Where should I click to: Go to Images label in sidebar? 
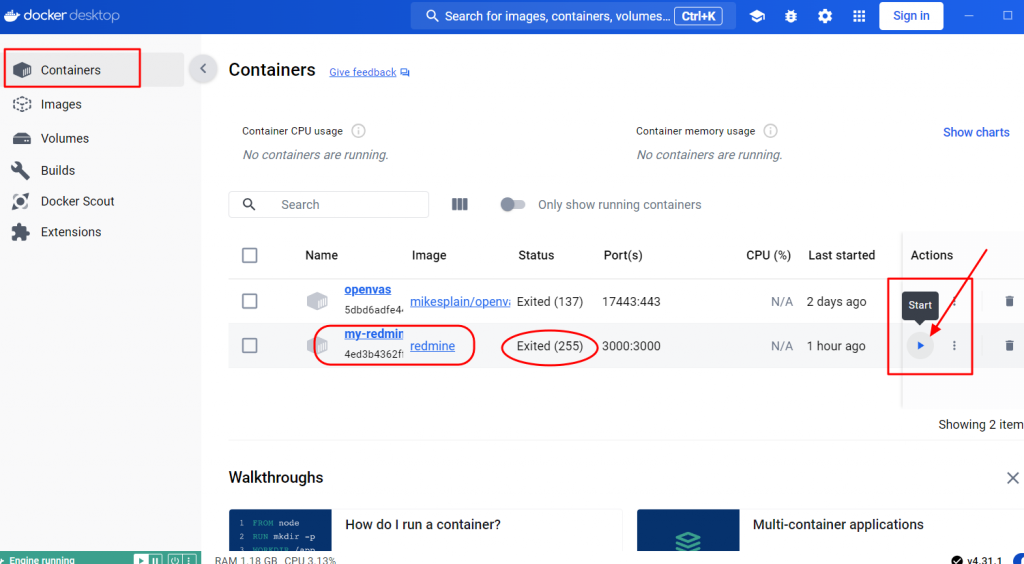pyautogui.click(x=61, y=104)
